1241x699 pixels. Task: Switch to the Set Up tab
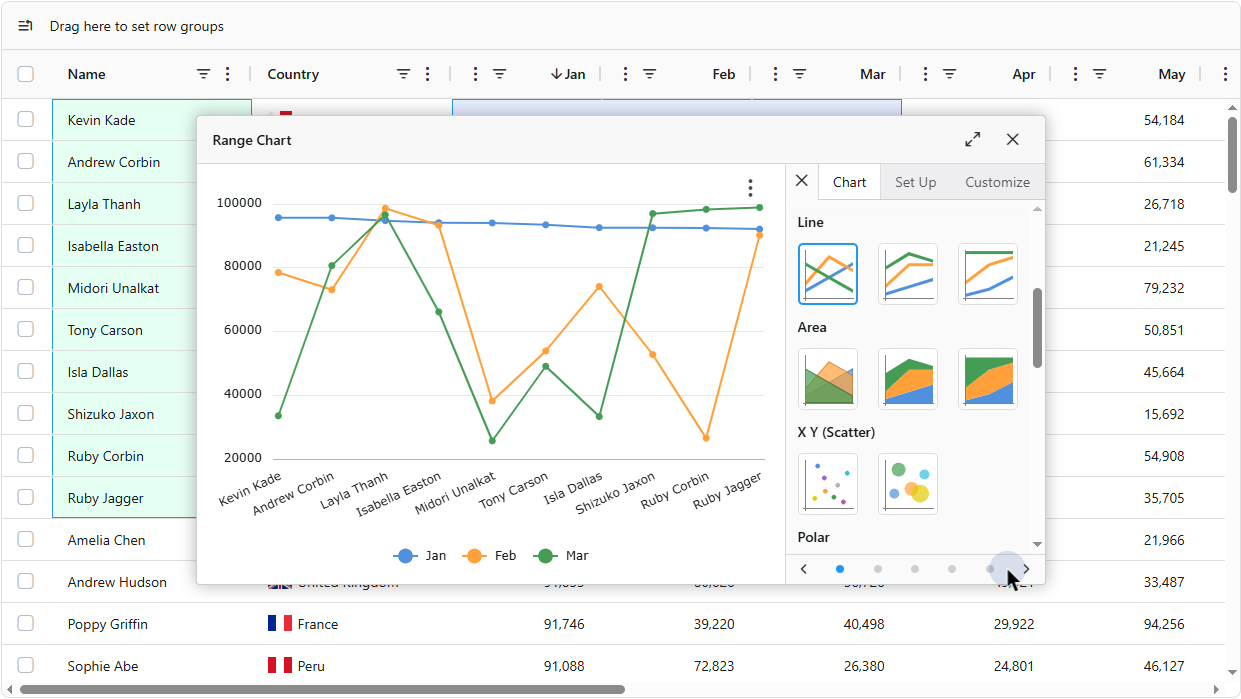915,182
